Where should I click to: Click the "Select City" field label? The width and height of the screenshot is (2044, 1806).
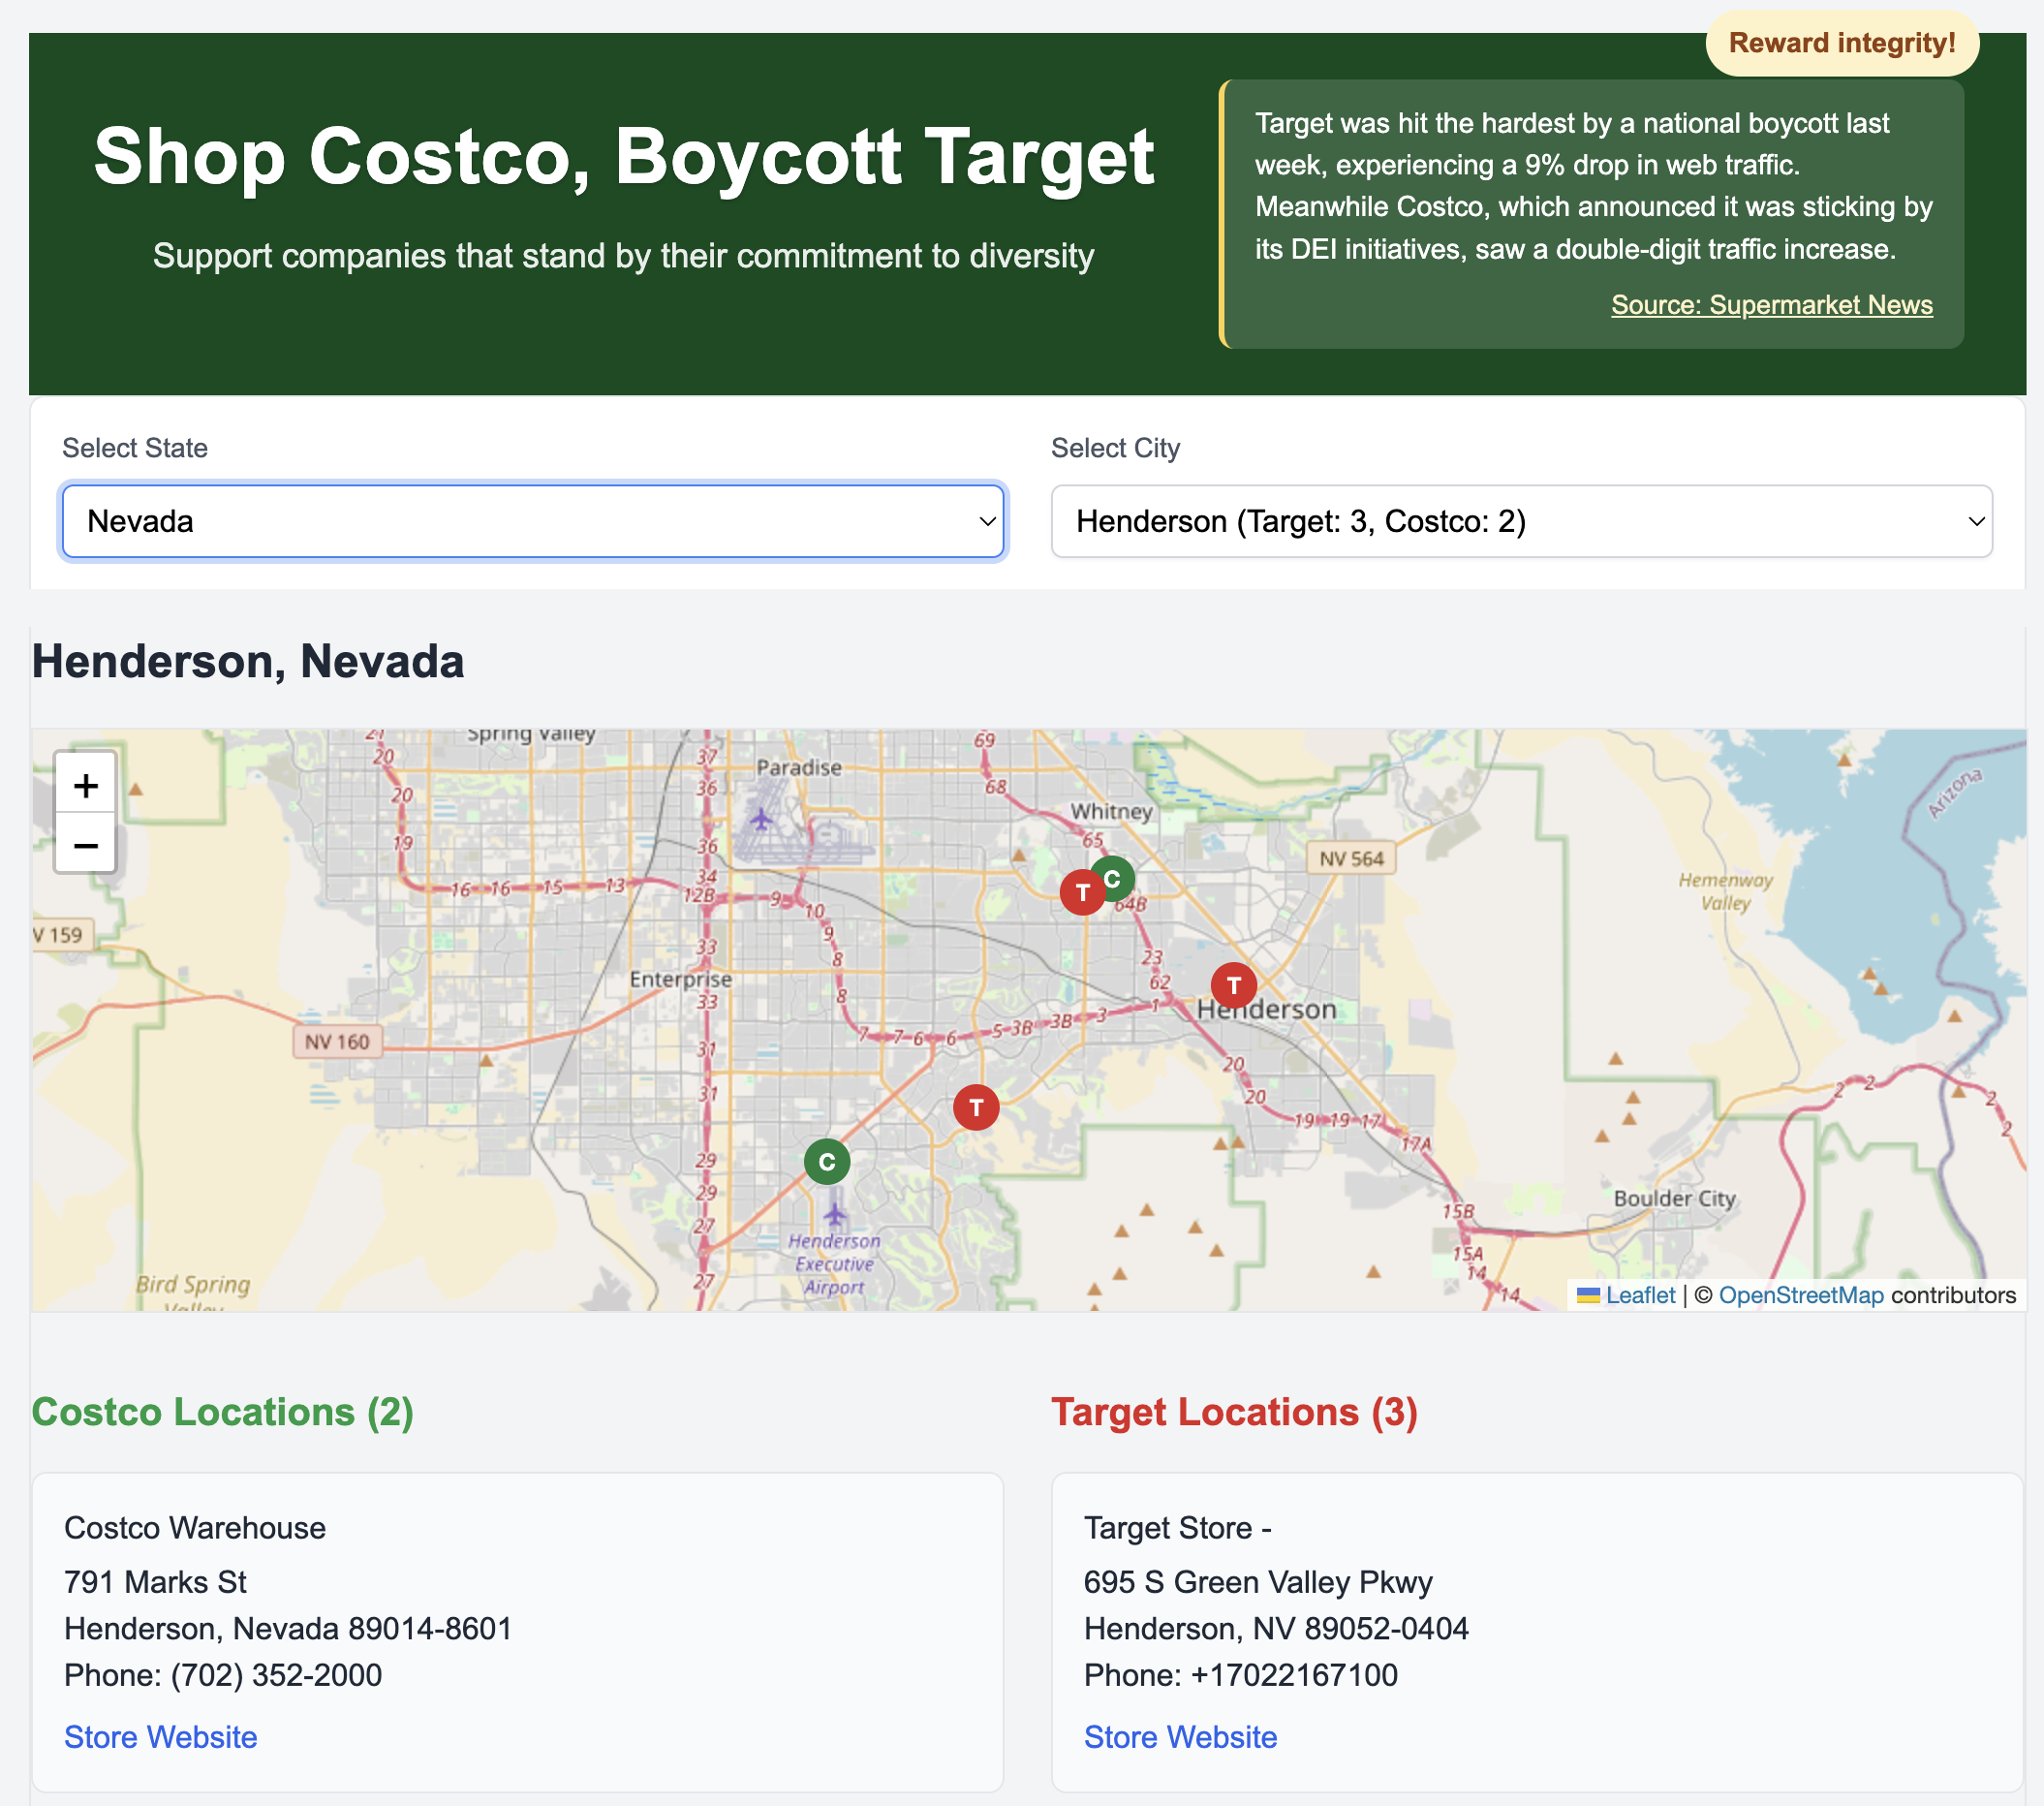(1115, 448)
